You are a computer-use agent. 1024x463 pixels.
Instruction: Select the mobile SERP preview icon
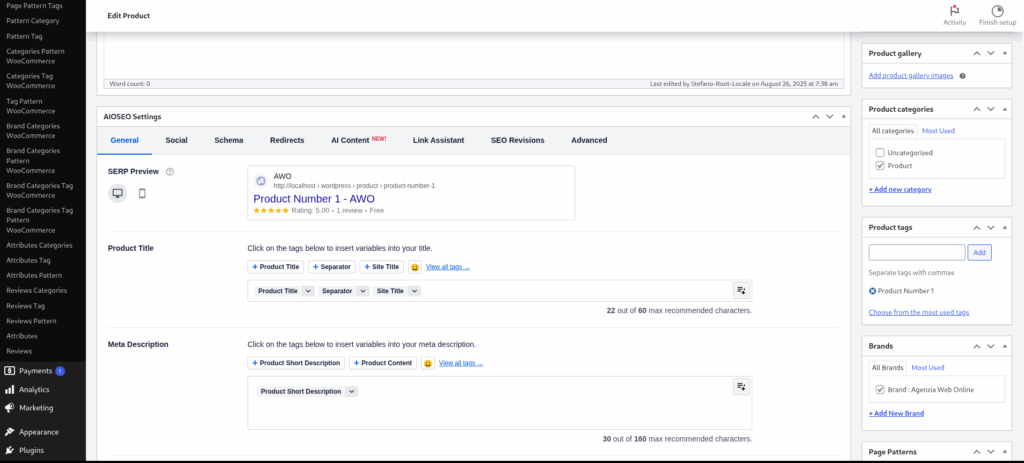(142, 193)
